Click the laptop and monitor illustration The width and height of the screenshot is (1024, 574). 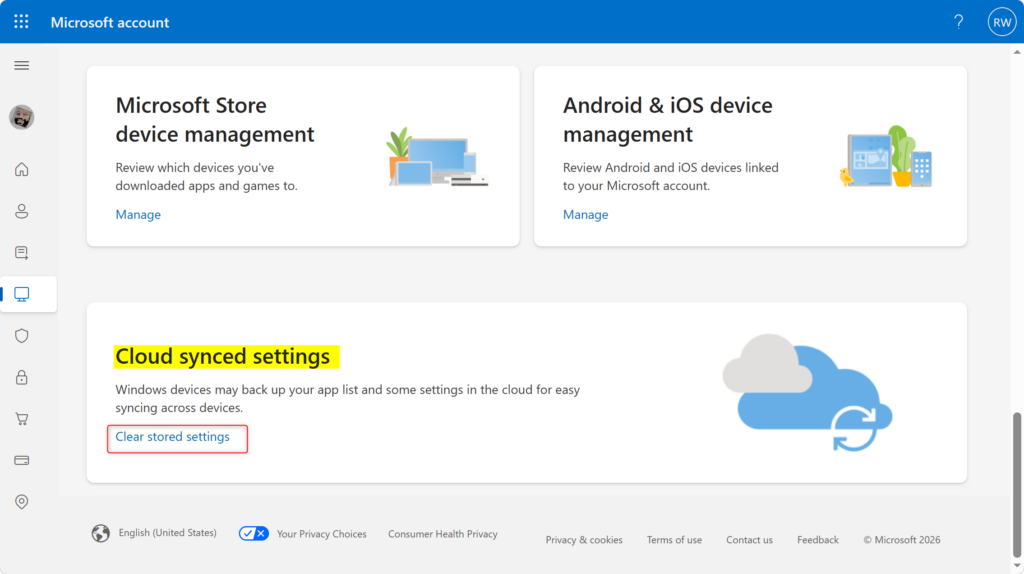click(437, 157)
